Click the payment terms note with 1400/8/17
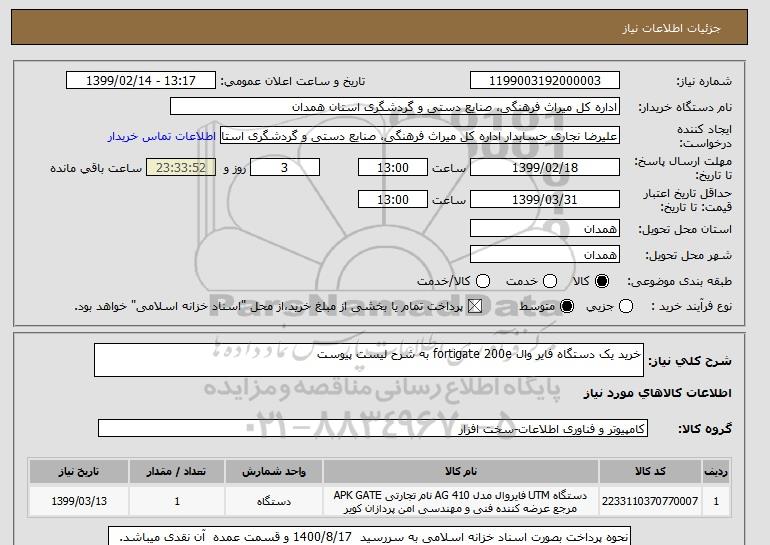Viewport: 770px width, 545px height. [x=369, y=537]
